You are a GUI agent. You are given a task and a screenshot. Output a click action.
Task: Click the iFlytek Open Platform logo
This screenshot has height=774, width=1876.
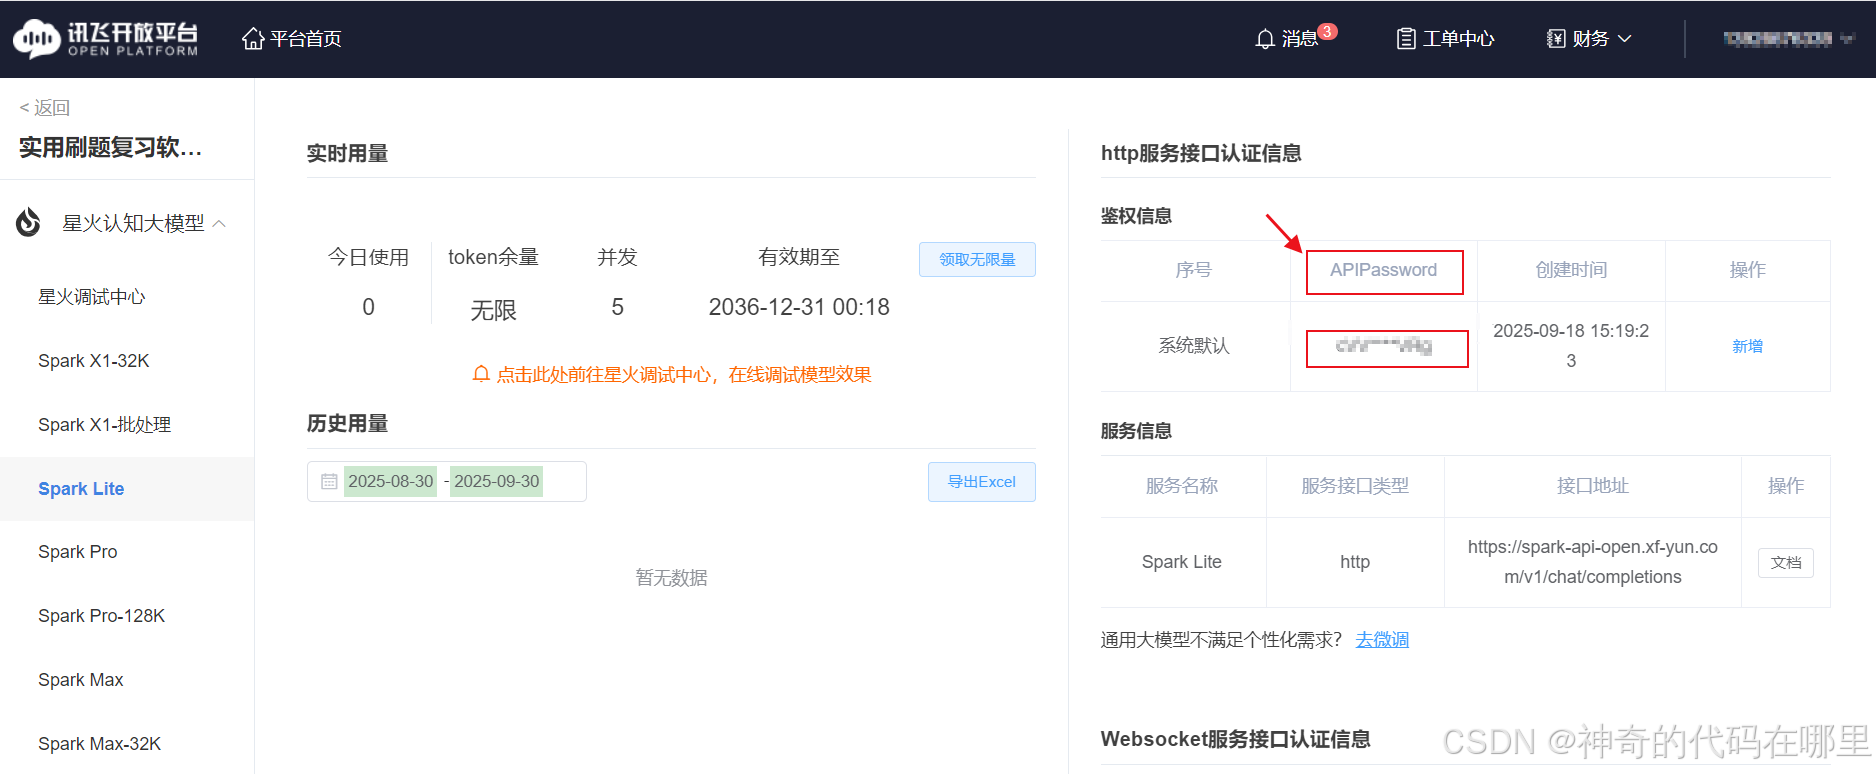pos(106,39)
